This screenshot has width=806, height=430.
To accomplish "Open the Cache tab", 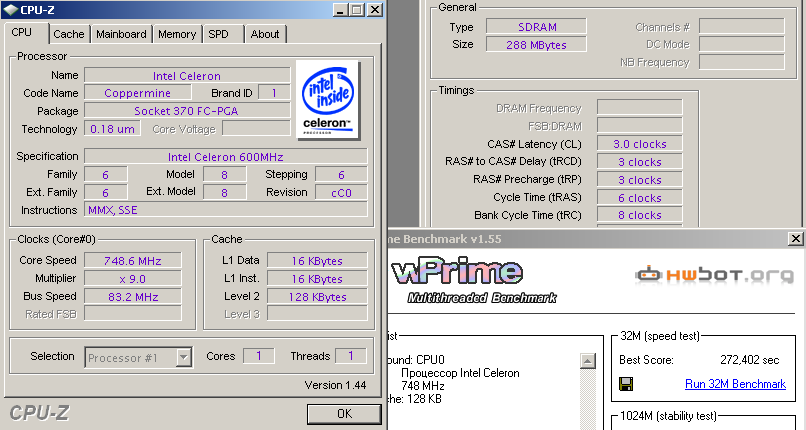I will tap(69, 34).
